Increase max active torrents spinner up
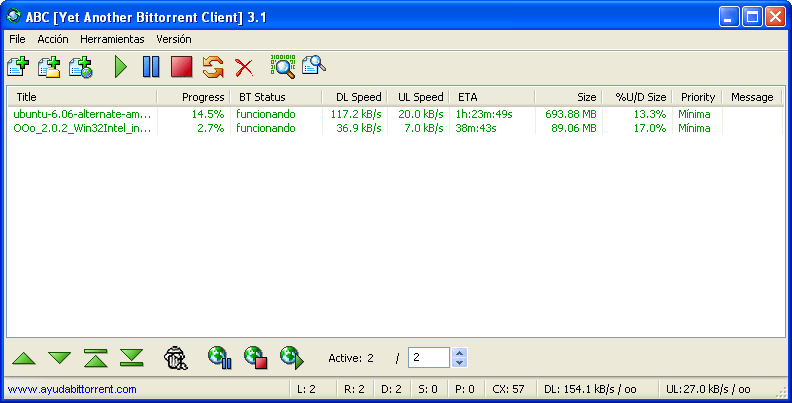The height and width of the screenshot is (403, 792). [x=460, y=353]
